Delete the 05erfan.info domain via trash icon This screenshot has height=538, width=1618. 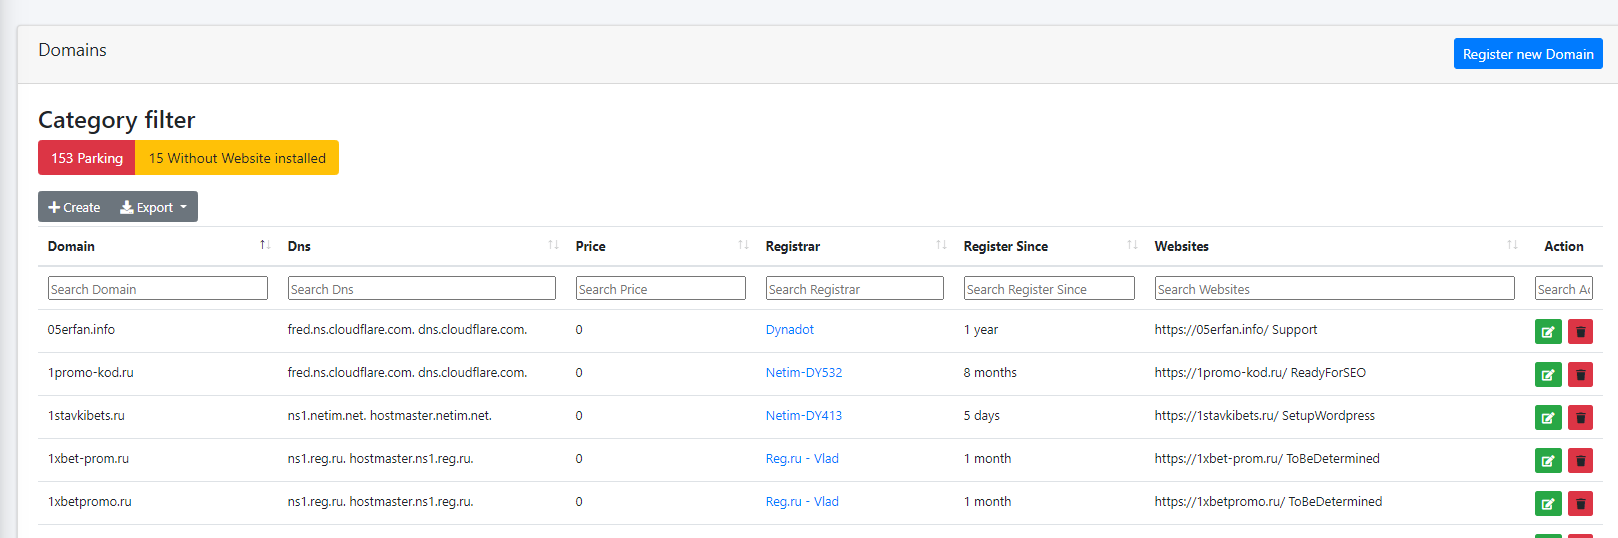[1580, 332]
